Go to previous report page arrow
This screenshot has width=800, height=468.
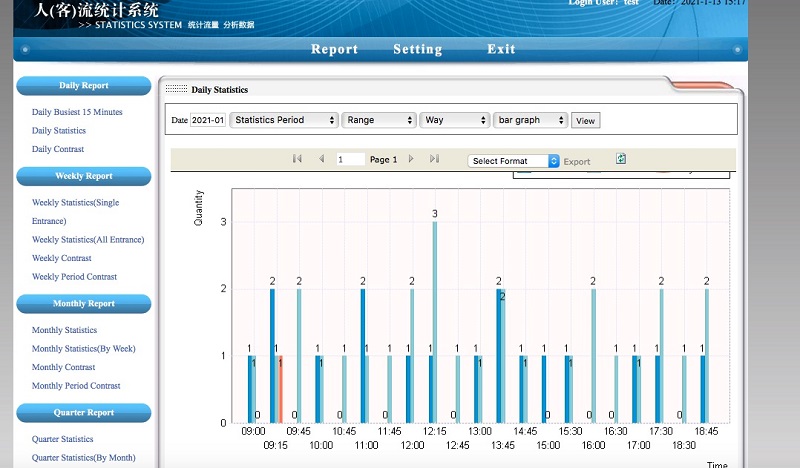pos(321,159)
